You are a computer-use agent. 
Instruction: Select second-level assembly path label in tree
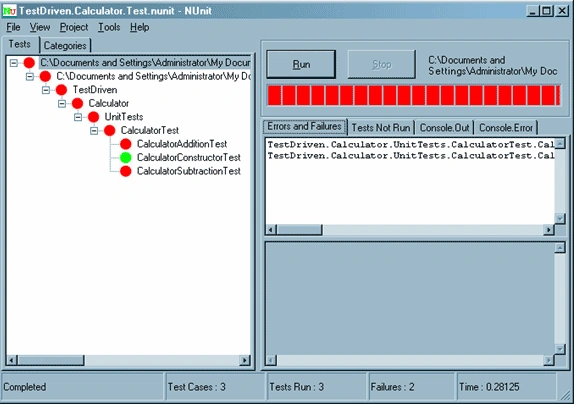click(153, 76)
